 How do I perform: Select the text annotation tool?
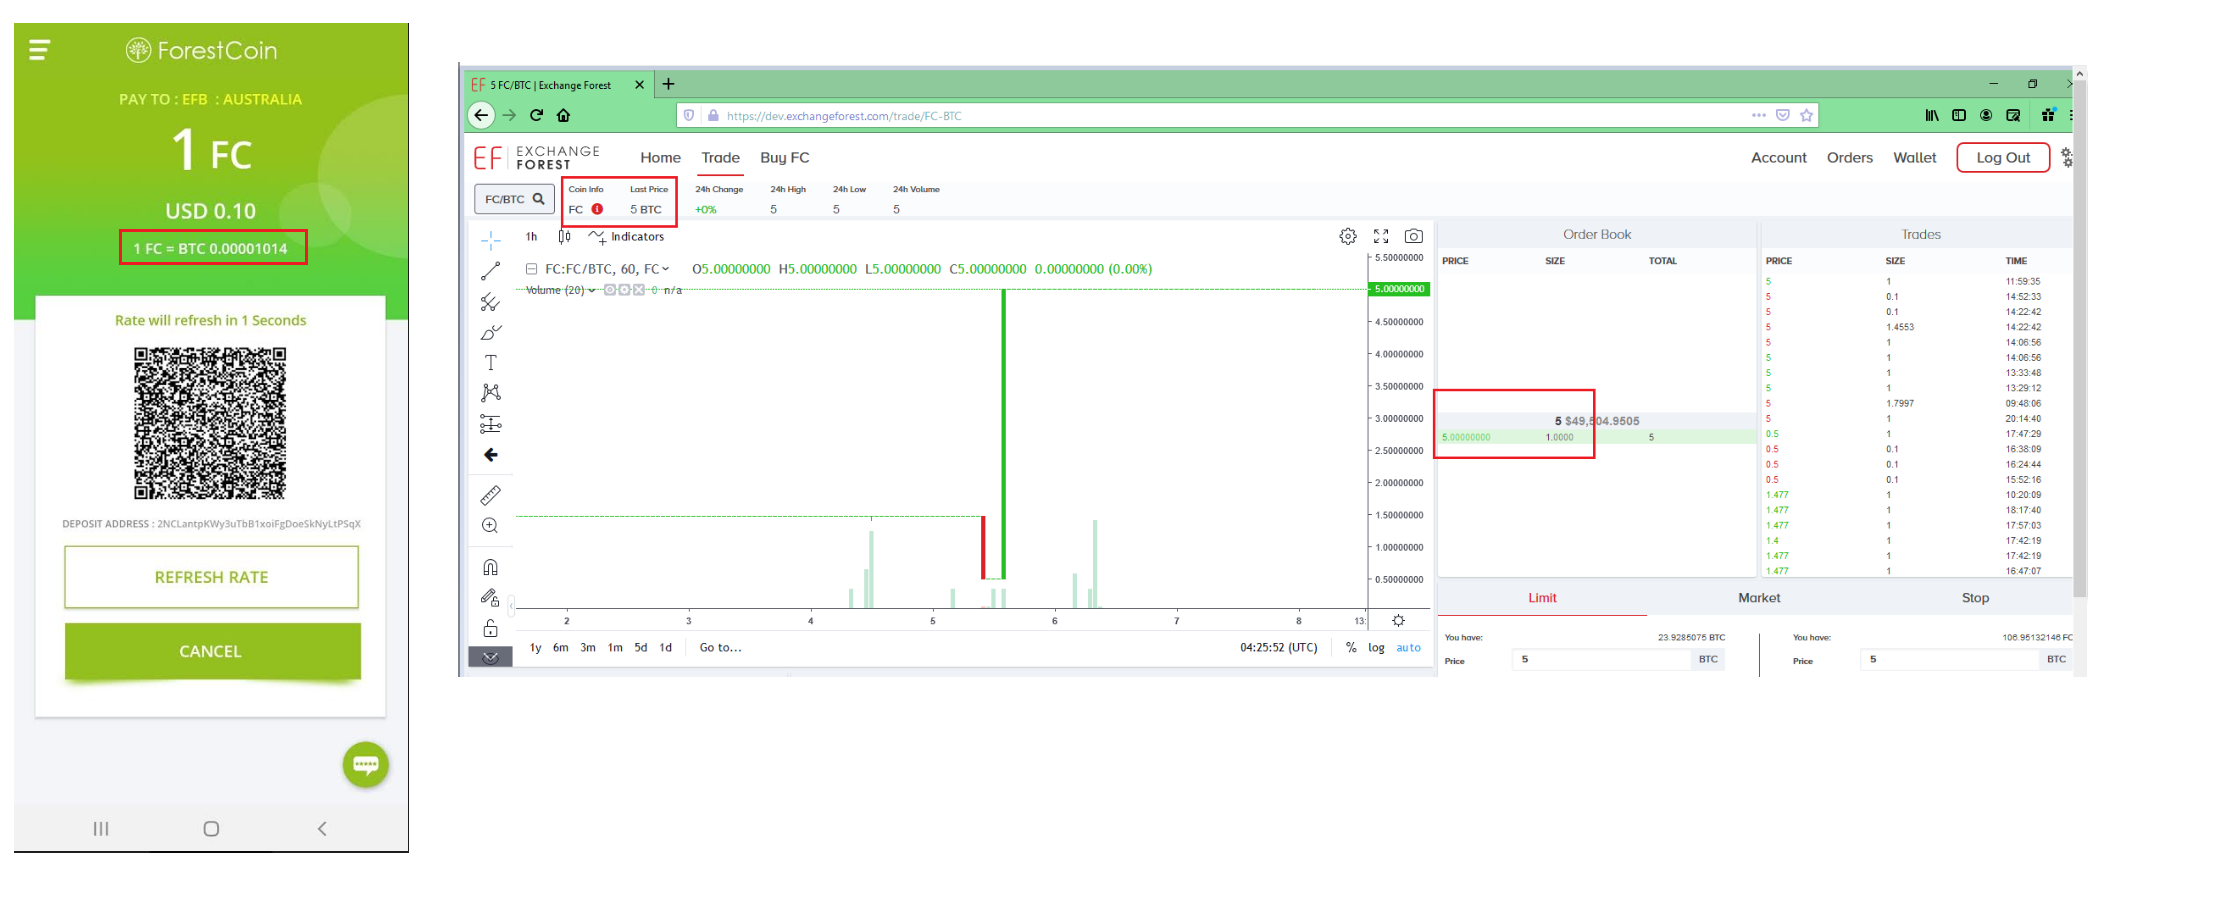pos(490,363)
